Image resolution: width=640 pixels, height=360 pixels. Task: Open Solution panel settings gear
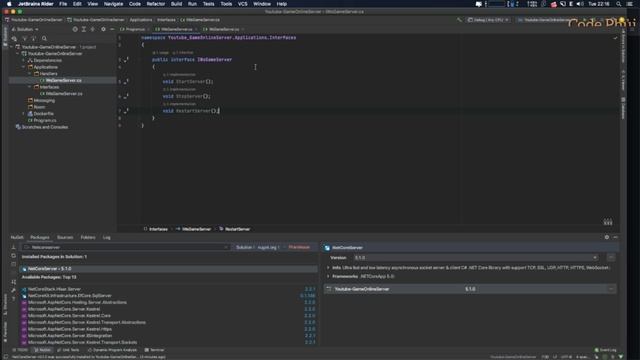click(103, 29)
